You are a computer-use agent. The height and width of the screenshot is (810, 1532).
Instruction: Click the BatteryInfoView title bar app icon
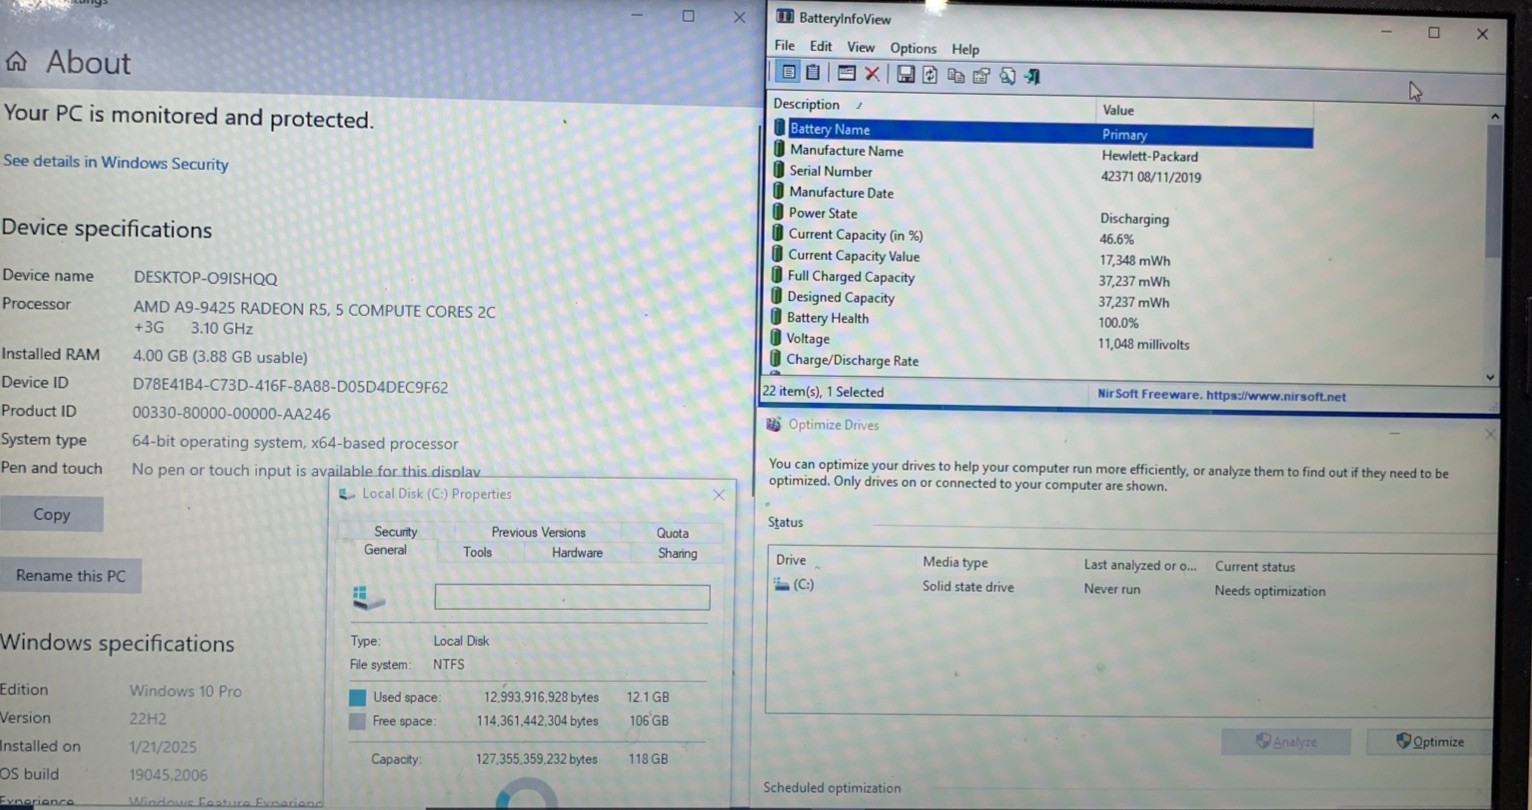[x=785, y=17]
